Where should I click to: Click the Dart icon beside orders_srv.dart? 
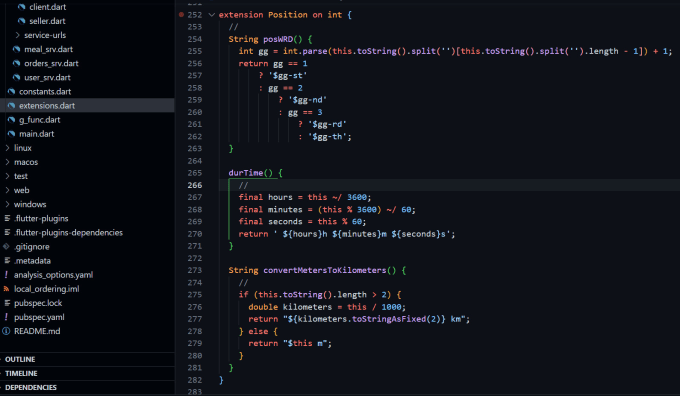[16, 63]
